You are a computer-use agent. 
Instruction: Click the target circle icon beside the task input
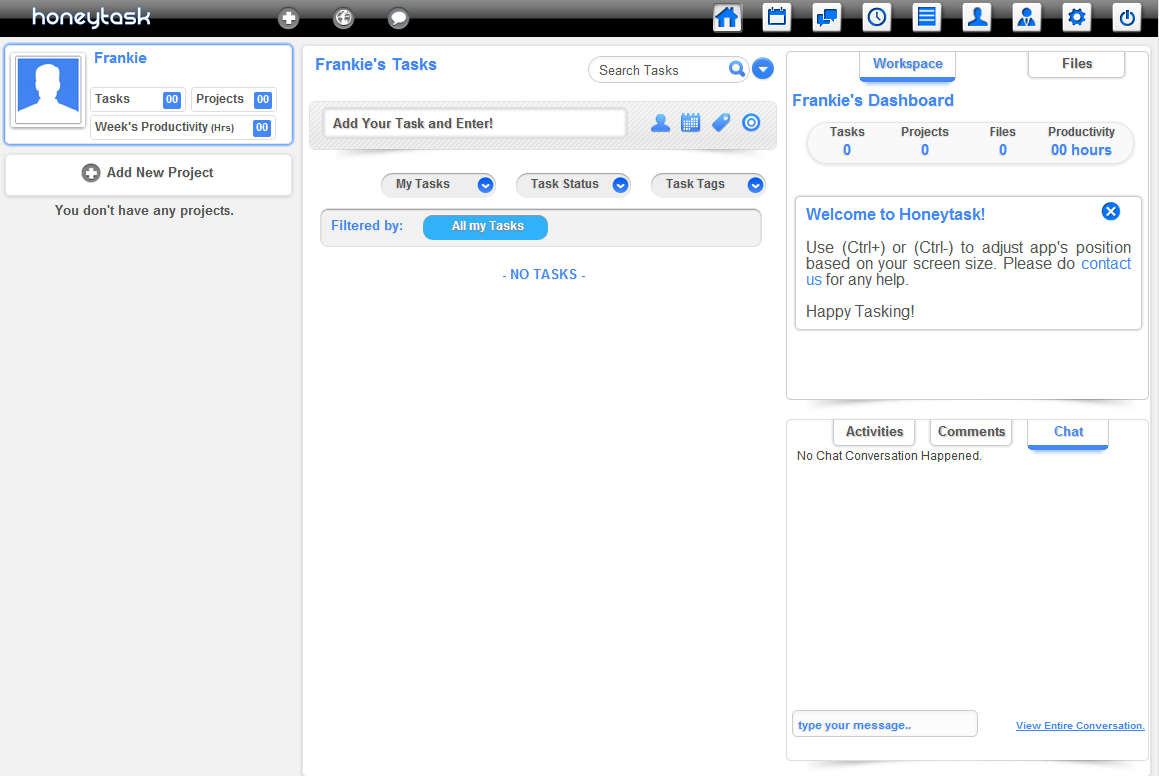[751, 123]
